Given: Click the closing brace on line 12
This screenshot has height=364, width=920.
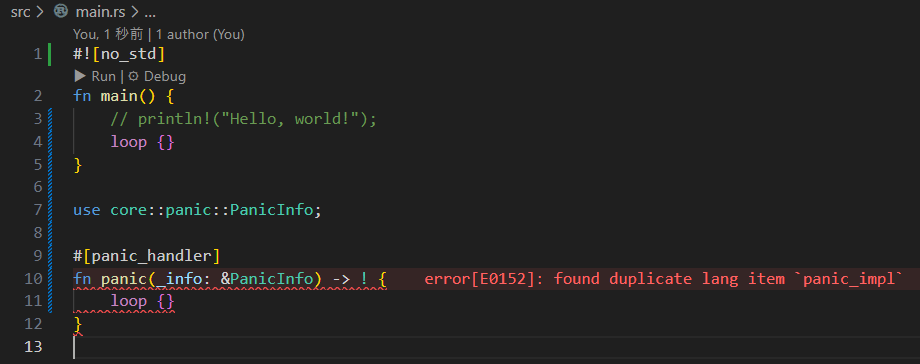Looking at the screenshot, I should click(x=78, y=324).
